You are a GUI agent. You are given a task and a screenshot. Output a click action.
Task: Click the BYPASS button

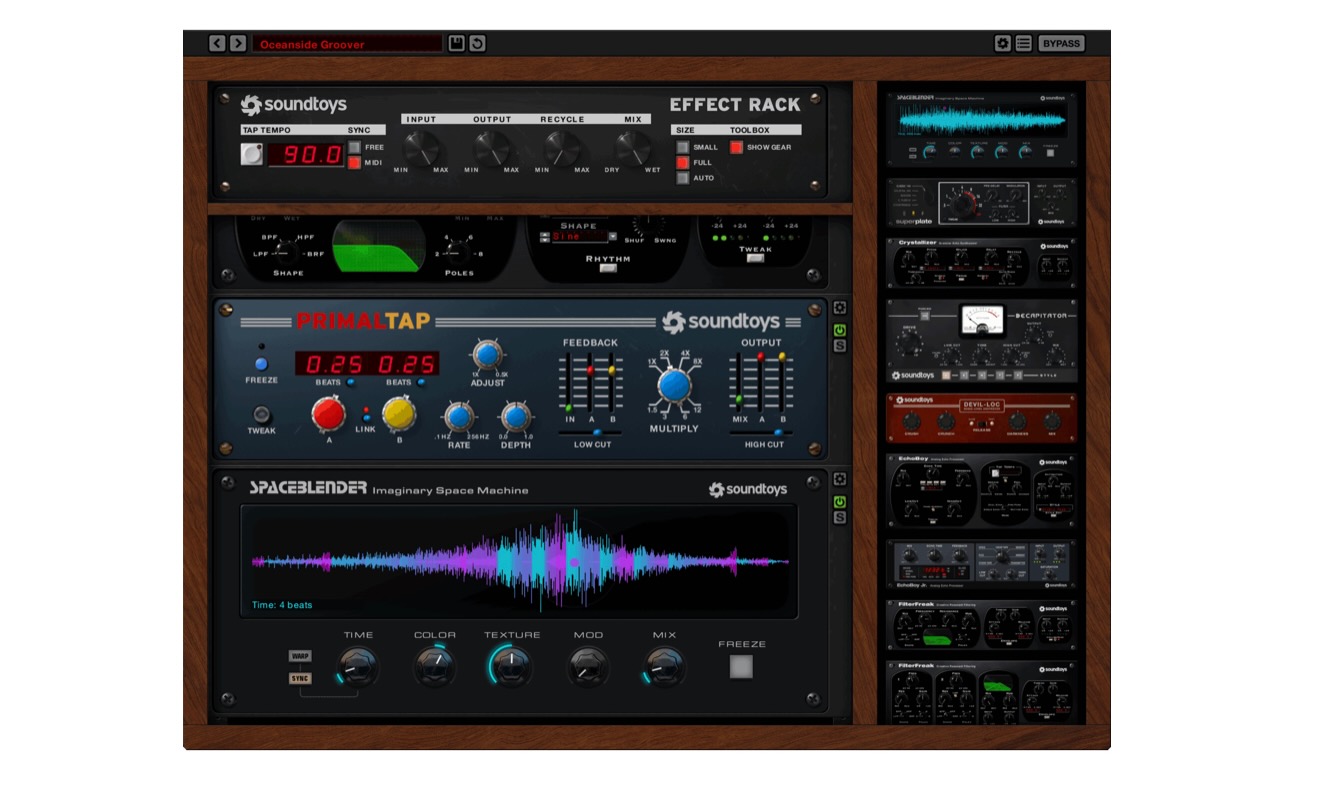click(x=1060, y=43)
